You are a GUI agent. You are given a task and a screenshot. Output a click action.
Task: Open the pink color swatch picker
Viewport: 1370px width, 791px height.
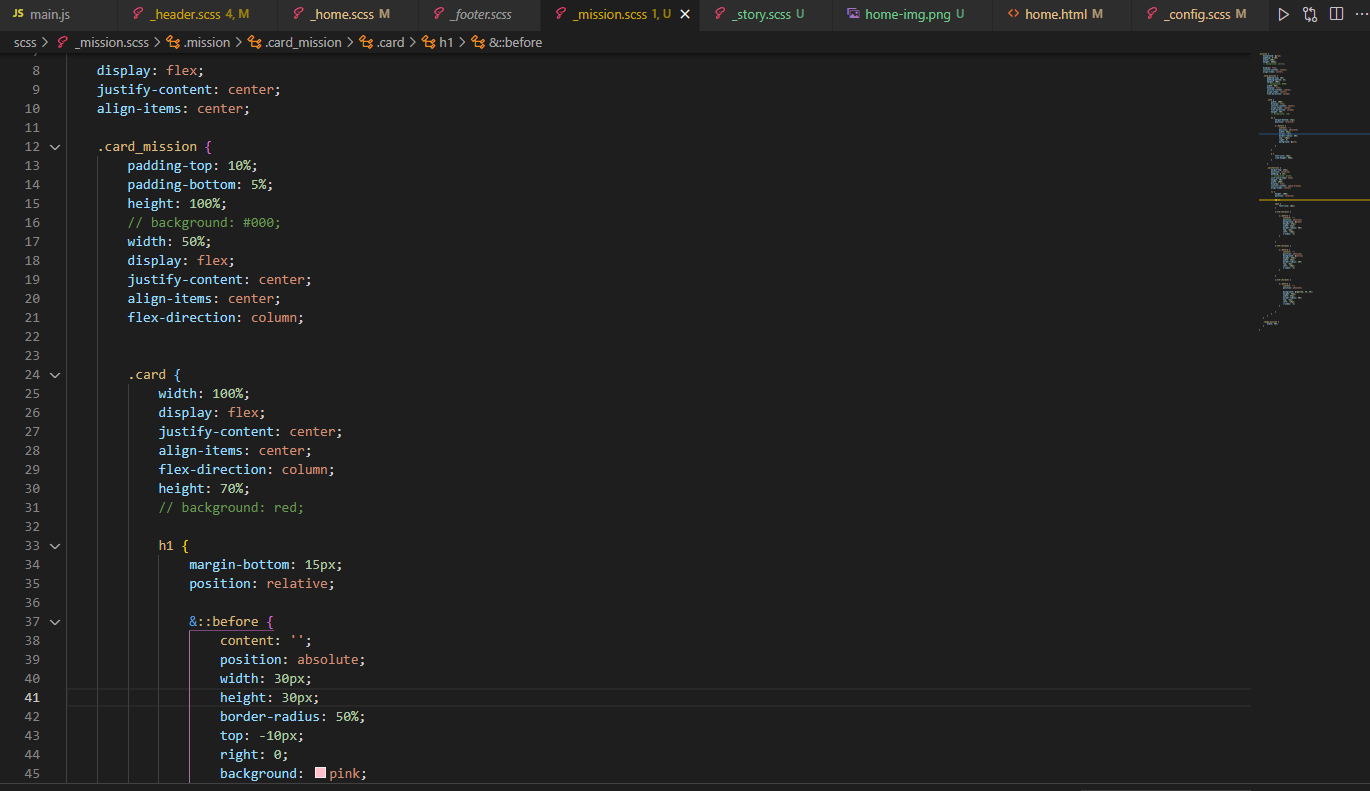coord(320,774)
